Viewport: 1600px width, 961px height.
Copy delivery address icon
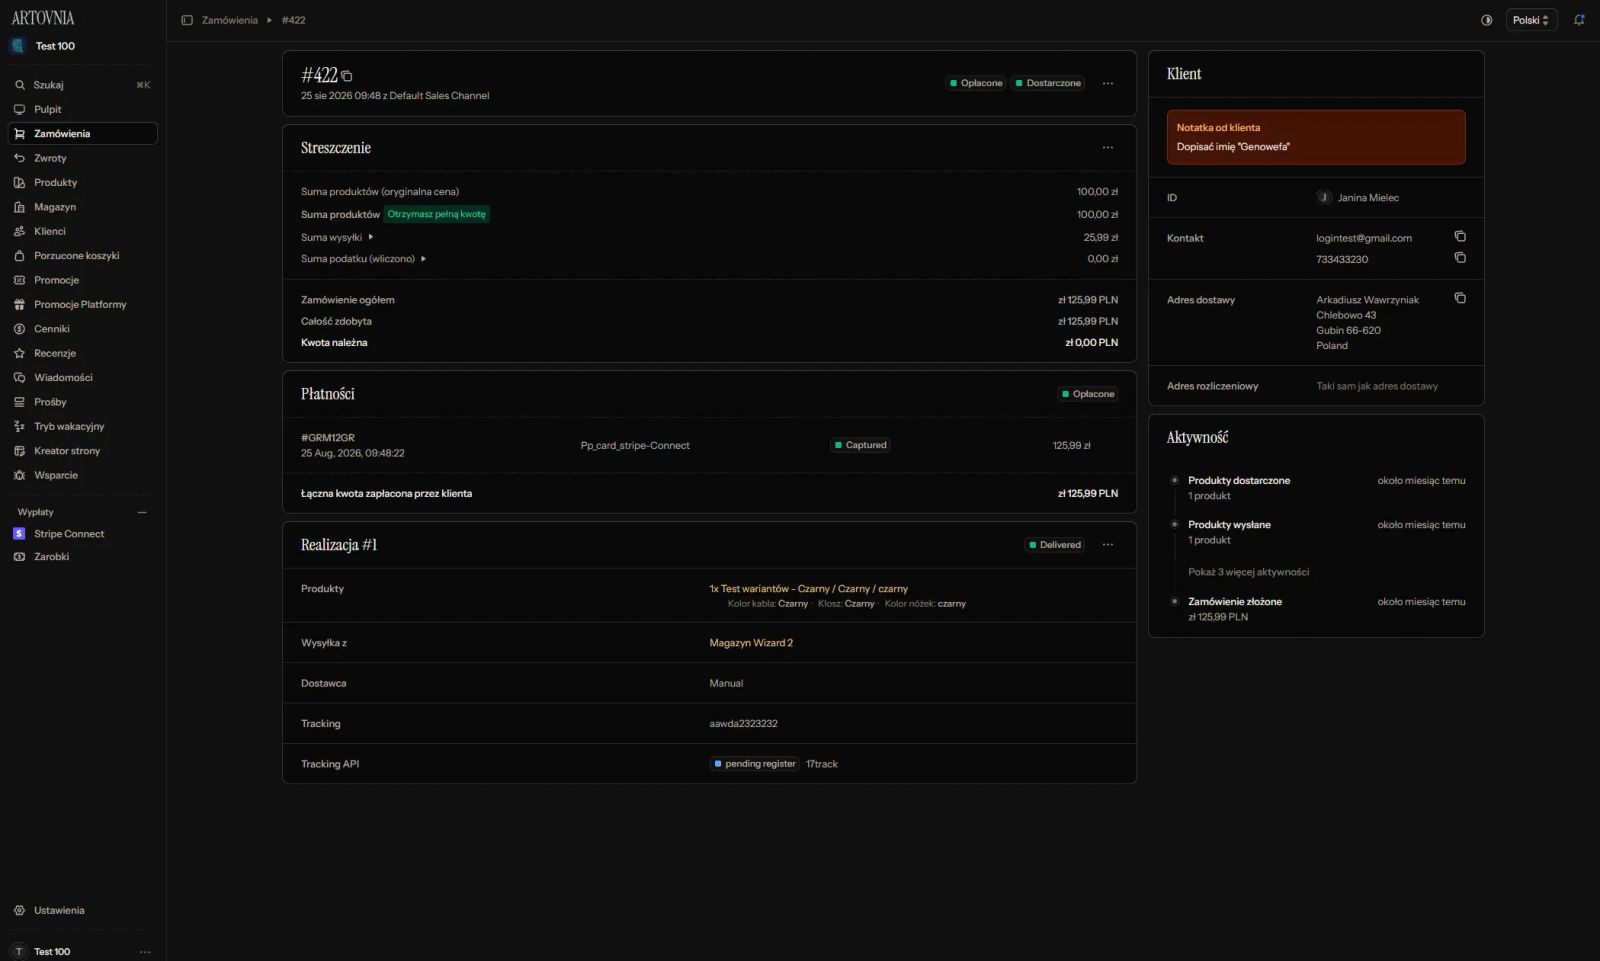click(1460, 298)
